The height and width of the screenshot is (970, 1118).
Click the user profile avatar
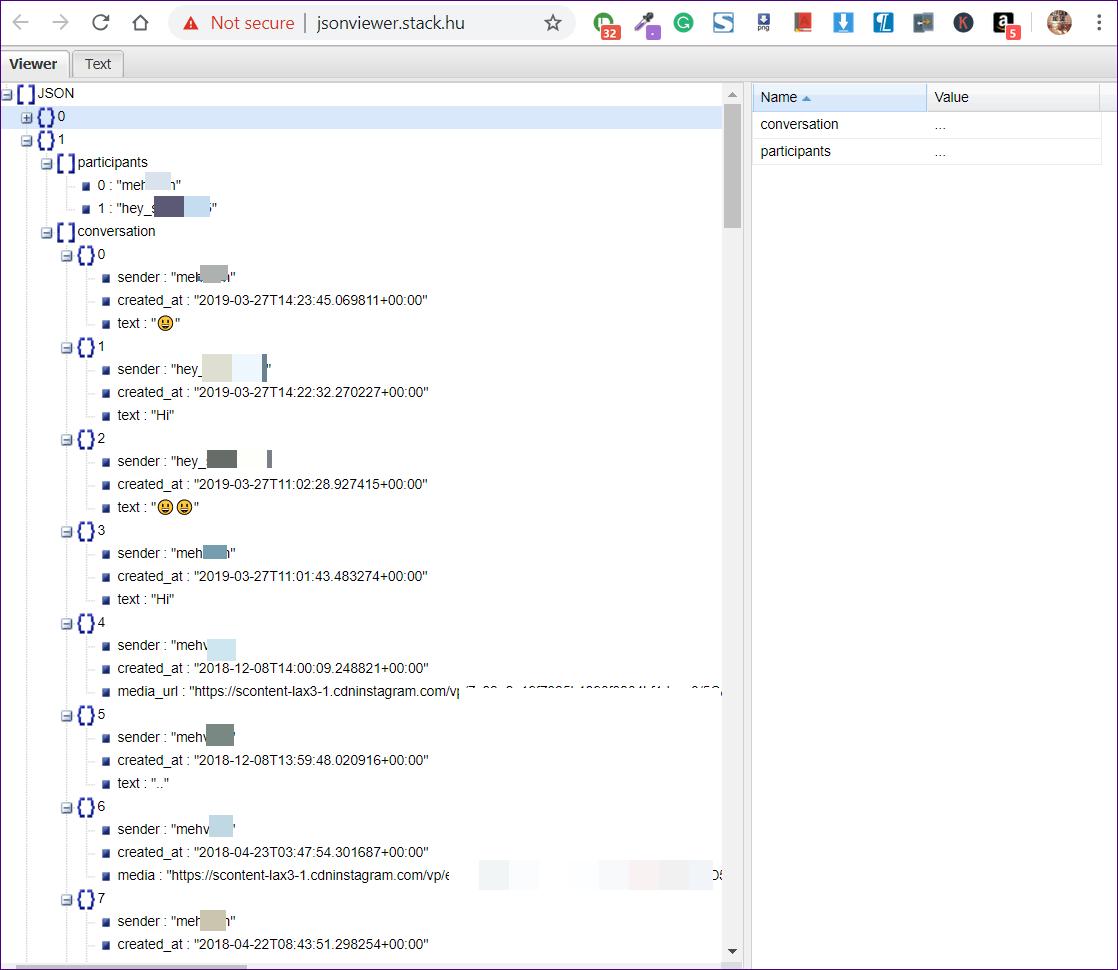tap(1059, 22)
